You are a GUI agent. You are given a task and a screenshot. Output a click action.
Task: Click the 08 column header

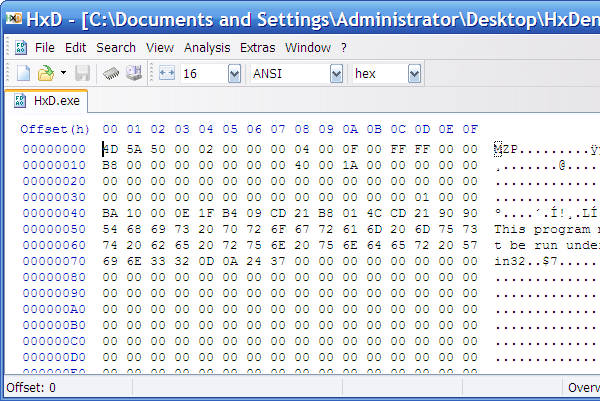tap(302, 129)
